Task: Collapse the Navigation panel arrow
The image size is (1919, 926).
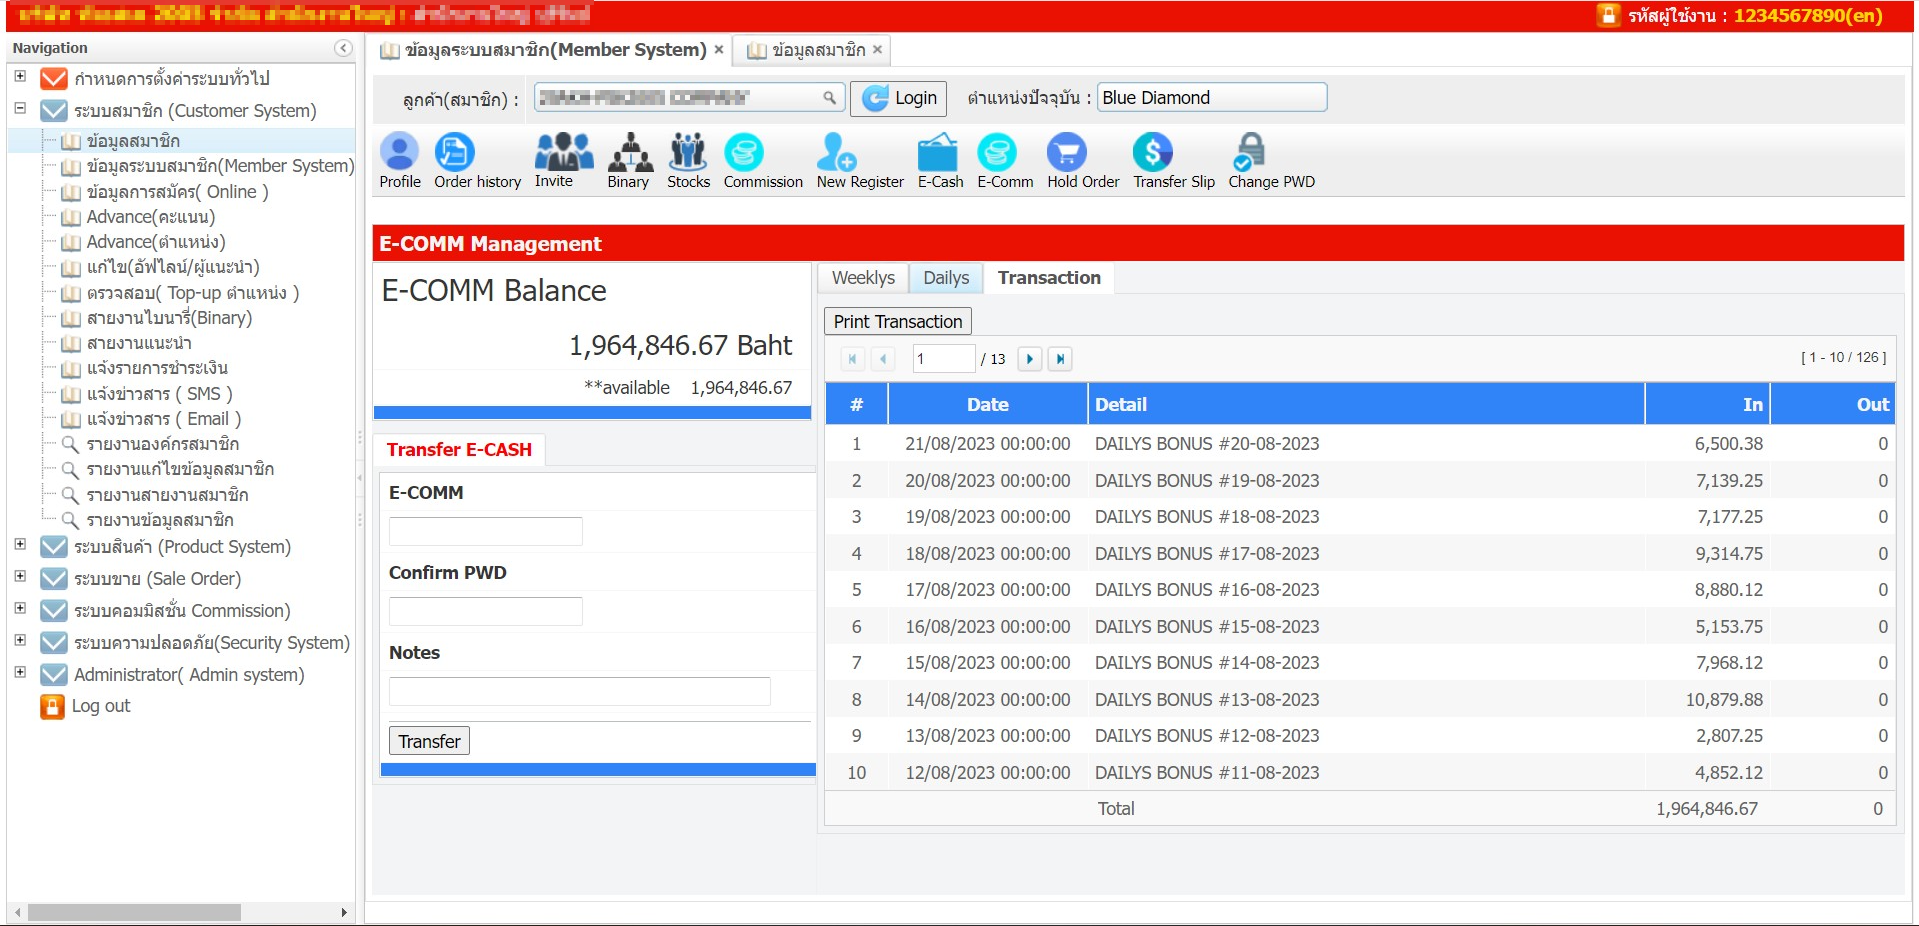Action: (x=343, y=48)
